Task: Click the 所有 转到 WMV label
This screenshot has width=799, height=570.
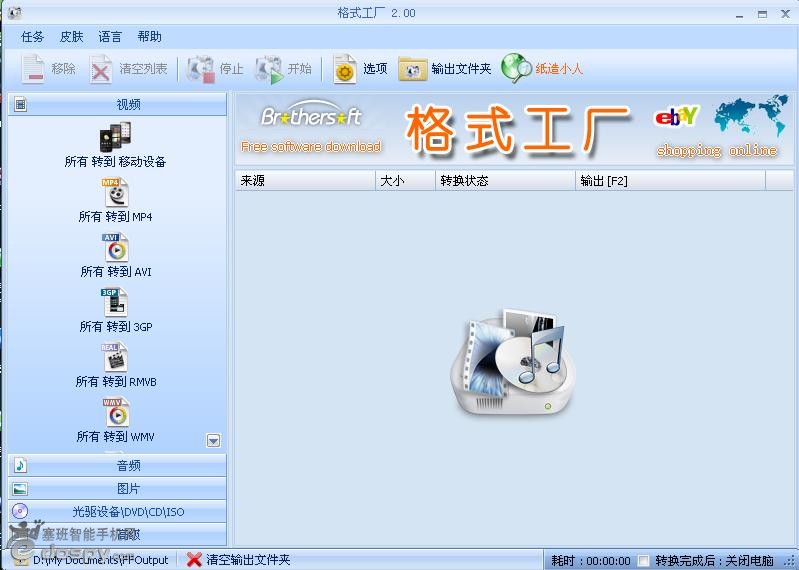Action: tap(115, 437)
